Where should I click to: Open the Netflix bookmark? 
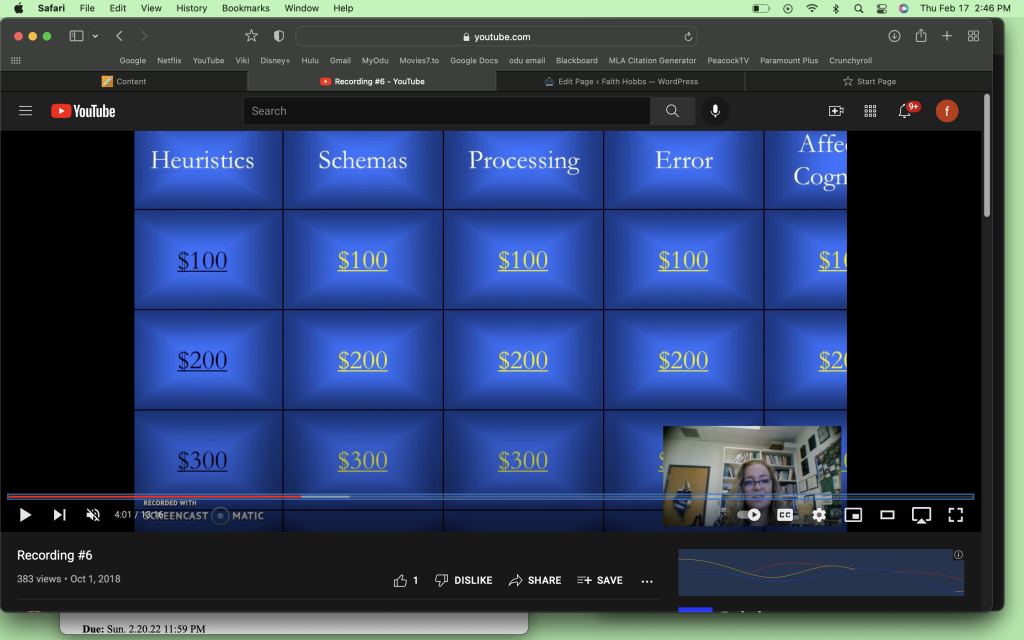tap(169, 60)
